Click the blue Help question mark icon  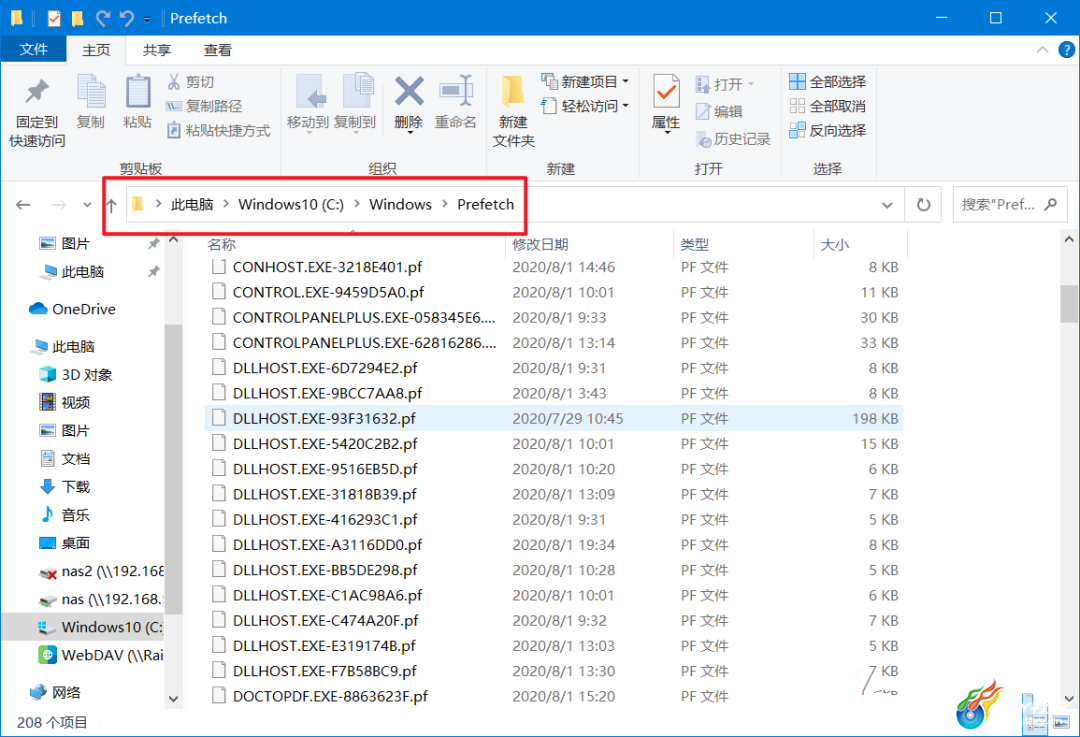tap(1066, 50)
